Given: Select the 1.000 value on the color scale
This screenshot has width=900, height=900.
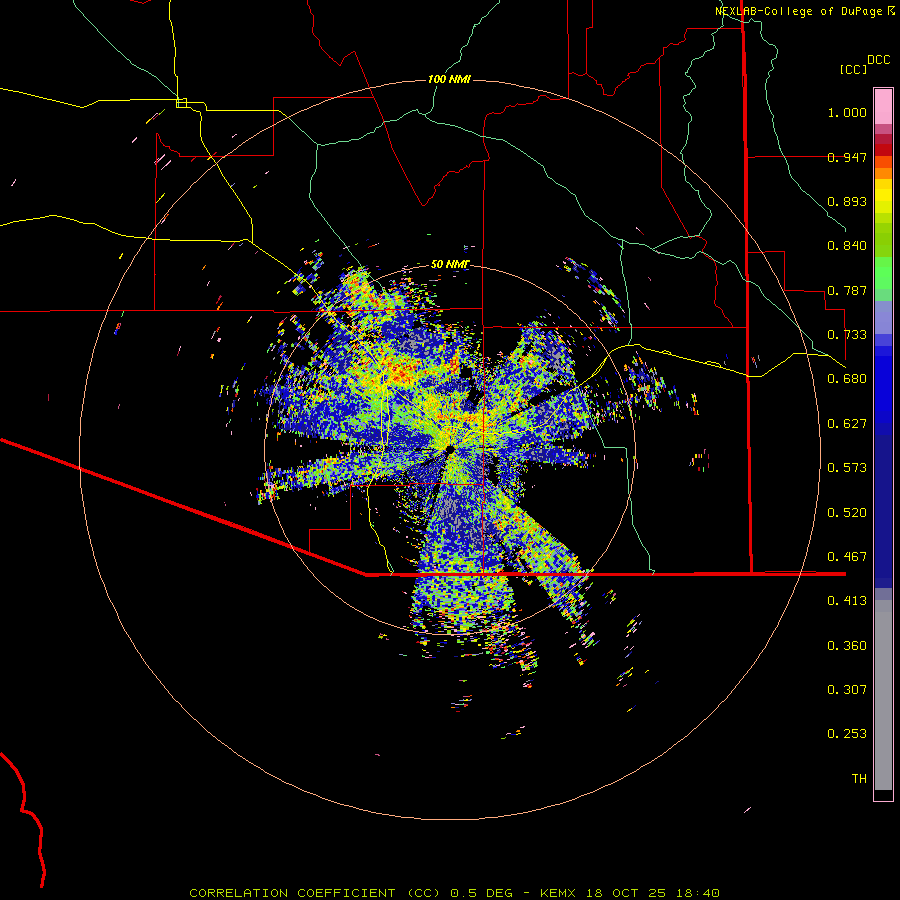Looking at the screenshot, I should tap(847, 112).
